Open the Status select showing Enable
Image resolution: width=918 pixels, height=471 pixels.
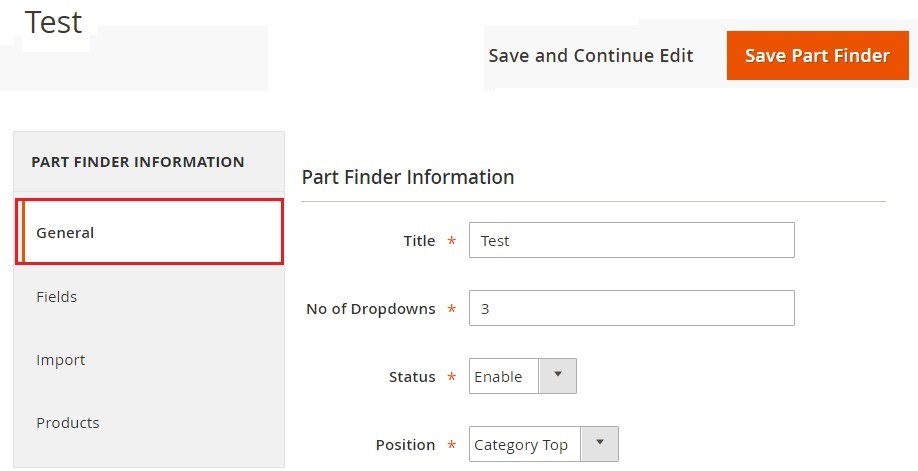tap(505, 377)
